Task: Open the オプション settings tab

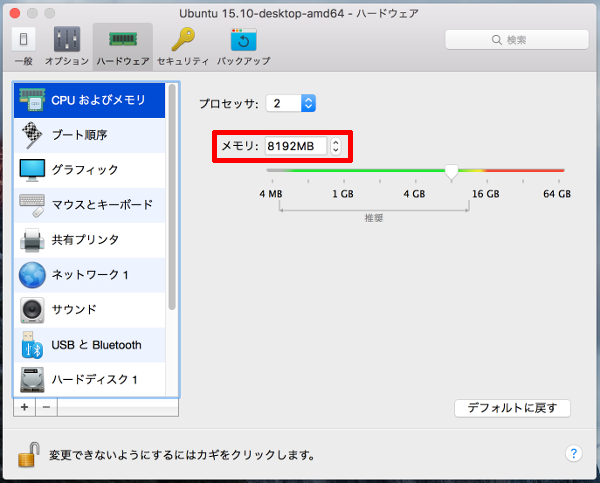Action: (67, 46)
